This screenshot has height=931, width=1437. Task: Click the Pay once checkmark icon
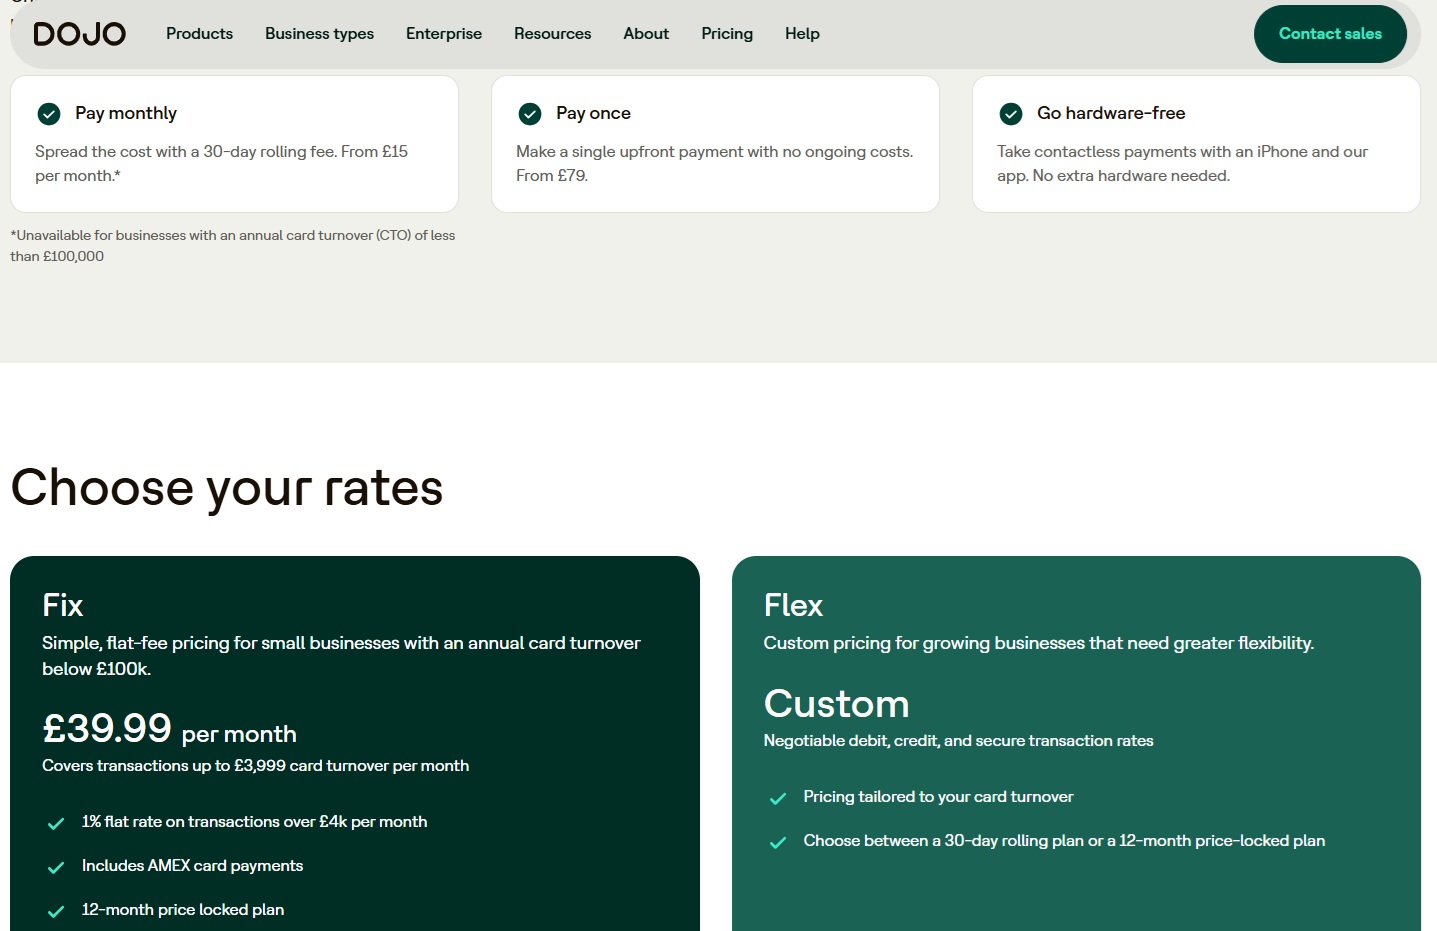pos(529,113)
